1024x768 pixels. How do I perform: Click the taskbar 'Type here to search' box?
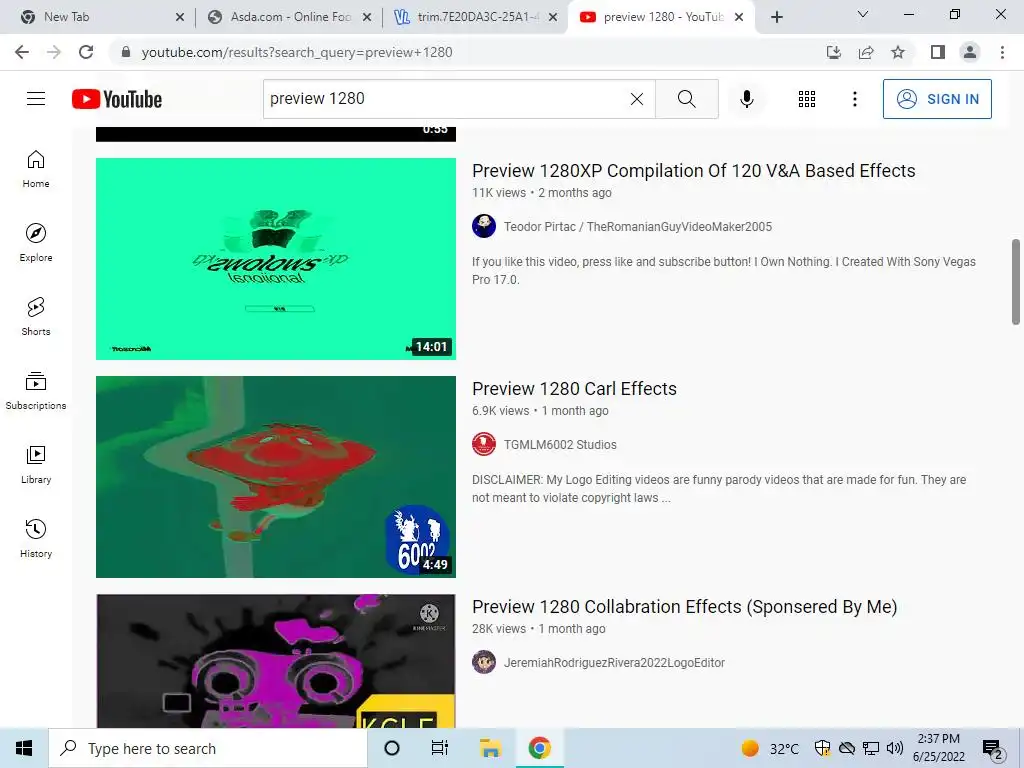coord(208,748)
